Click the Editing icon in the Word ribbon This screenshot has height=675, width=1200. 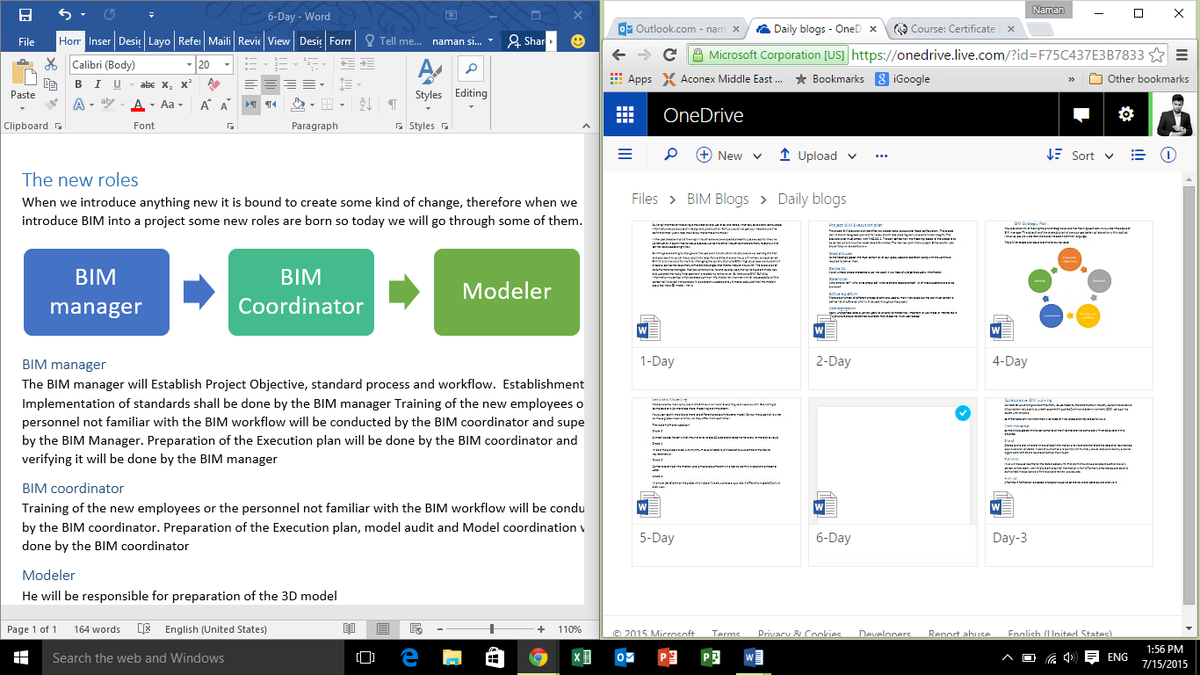coord(471,72)
